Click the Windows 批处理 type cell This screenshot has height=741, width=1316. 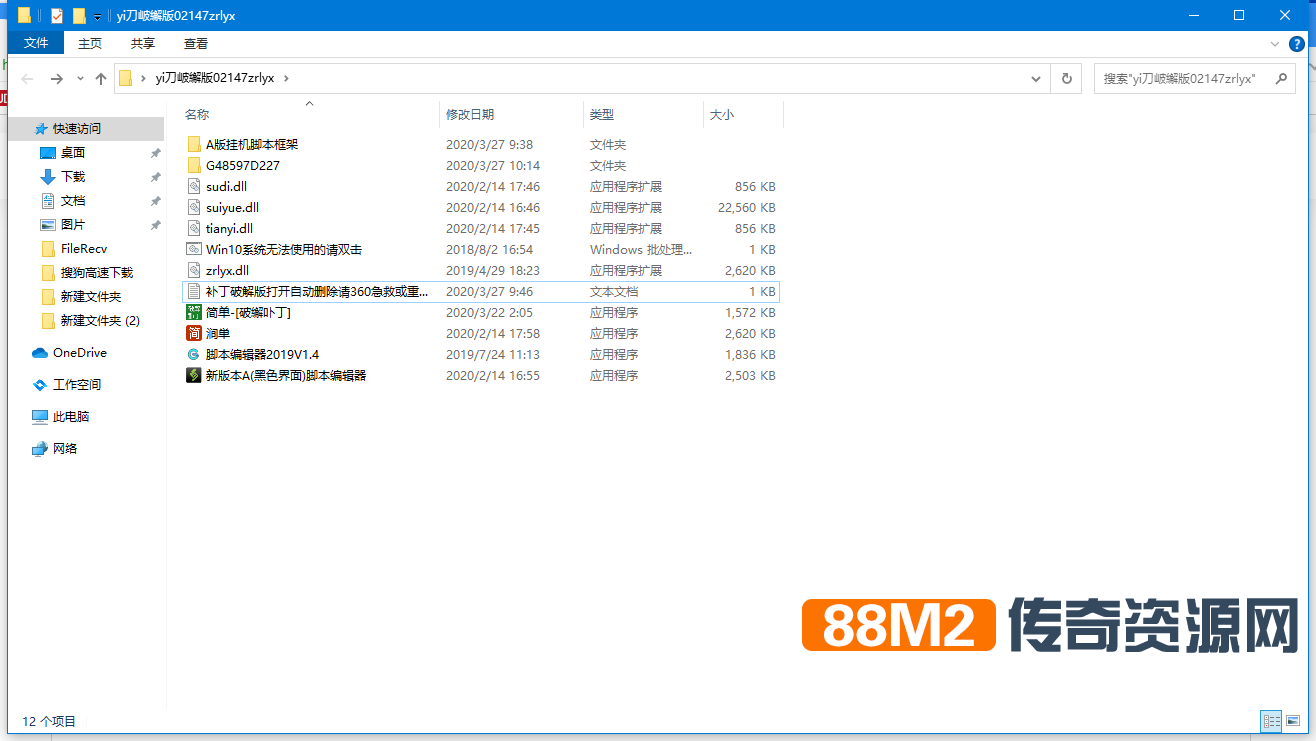[640, 249]
